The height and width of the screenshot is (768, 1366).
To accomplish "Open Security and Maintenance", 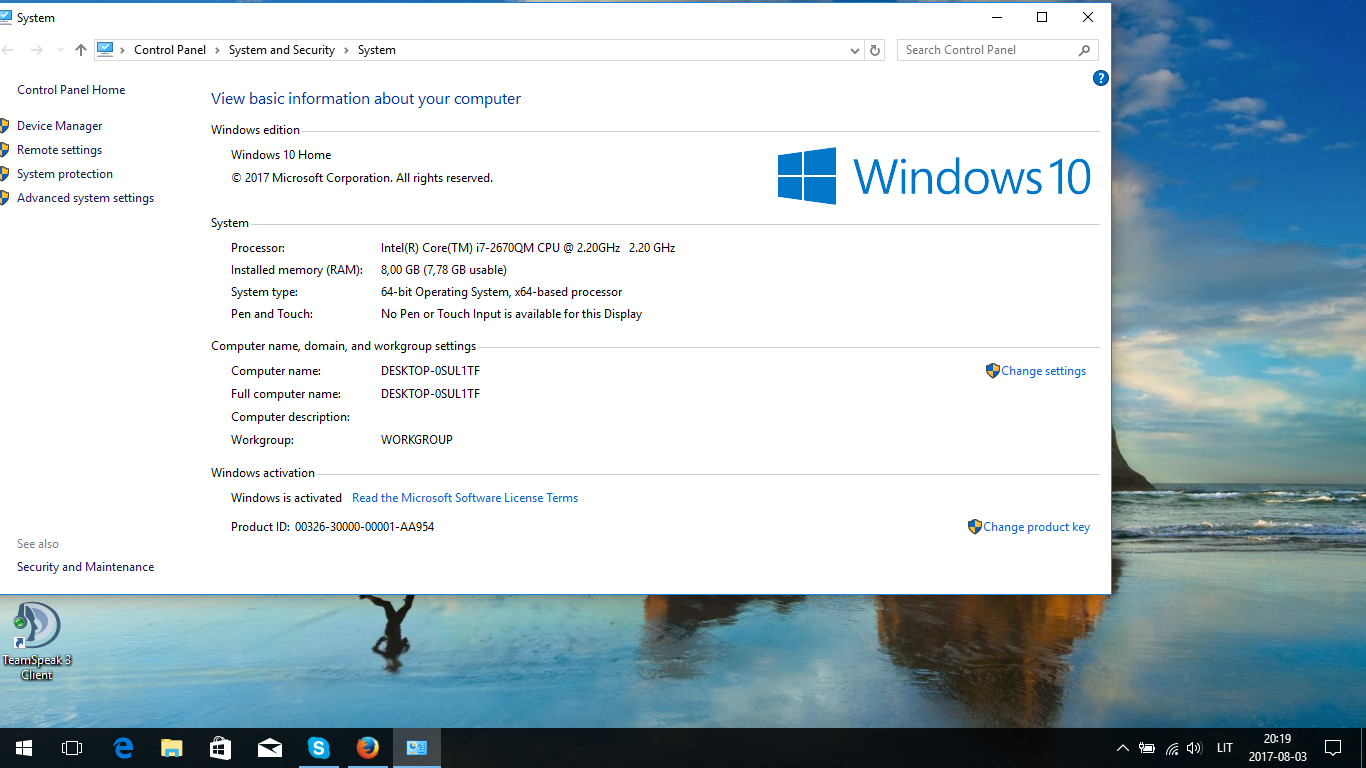I will pos(85,567).
